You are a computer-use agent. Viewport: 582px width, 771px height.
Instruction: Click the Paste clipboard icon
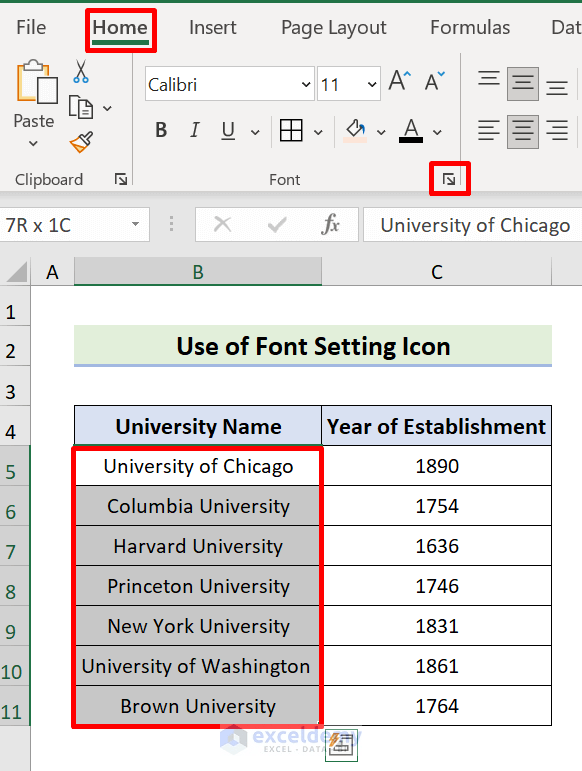point(36,82)
